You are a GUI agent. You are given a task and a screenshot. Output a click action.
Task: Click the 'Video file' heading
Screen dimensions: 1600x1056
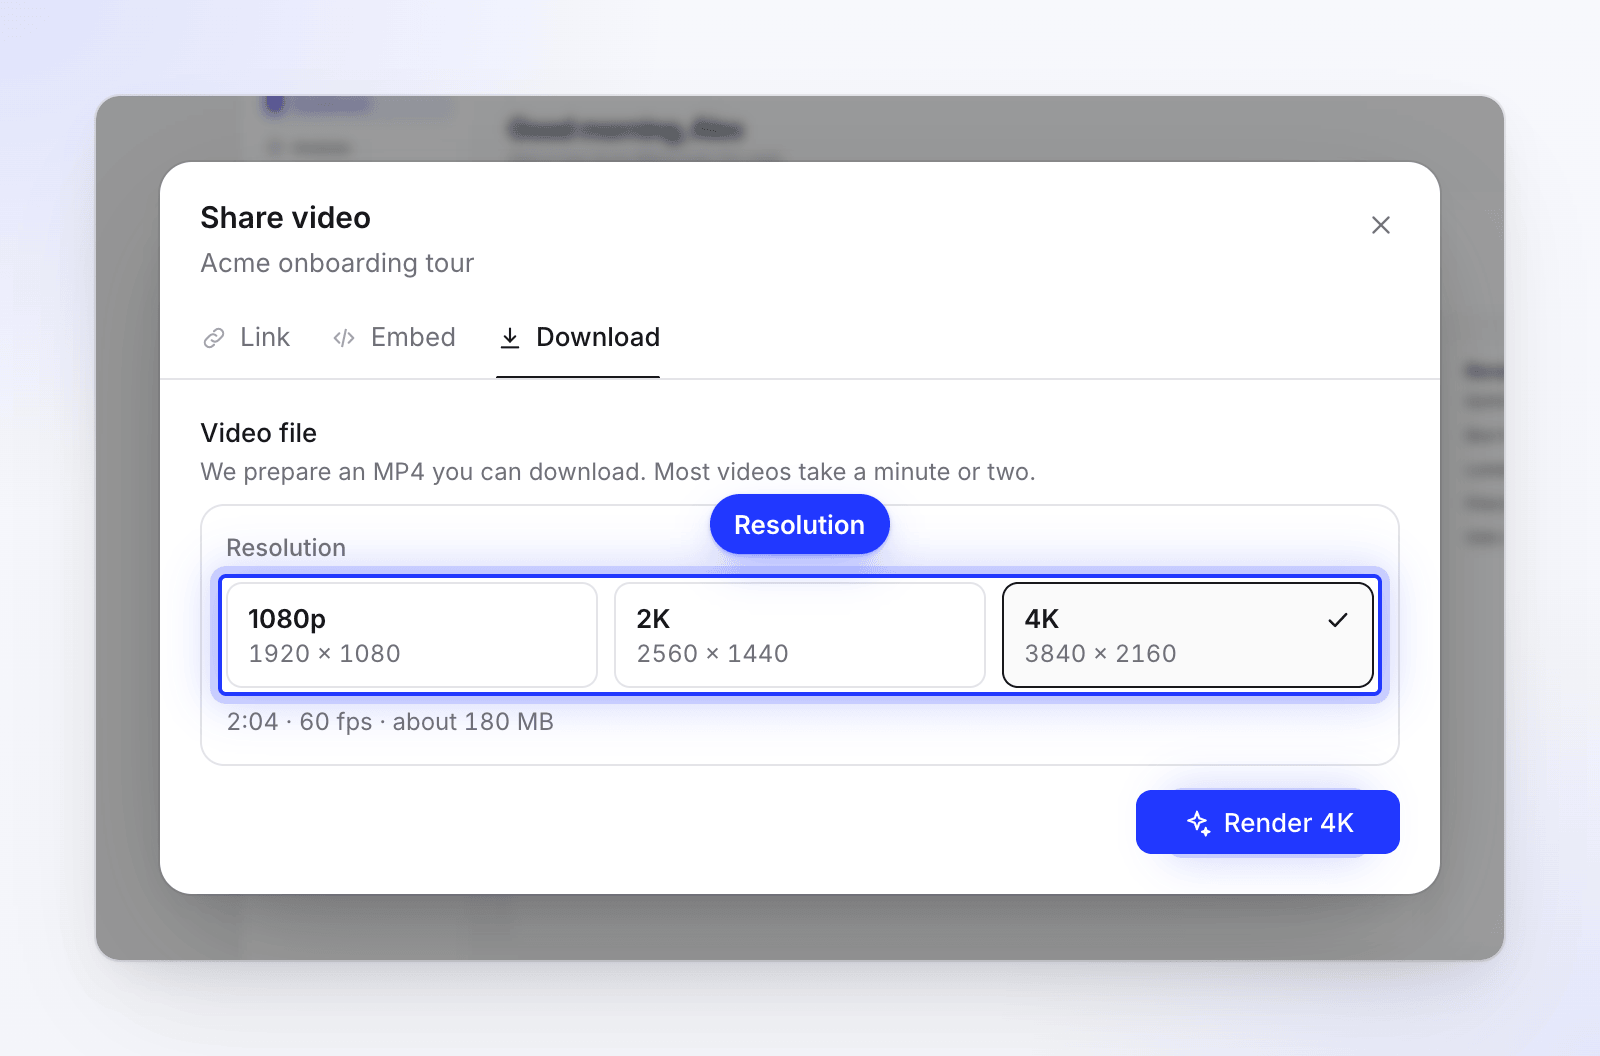coord(258,433)
